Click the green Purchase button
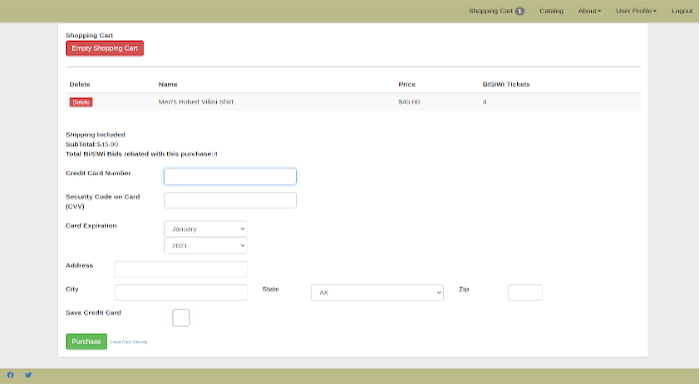 pos(86,342)
